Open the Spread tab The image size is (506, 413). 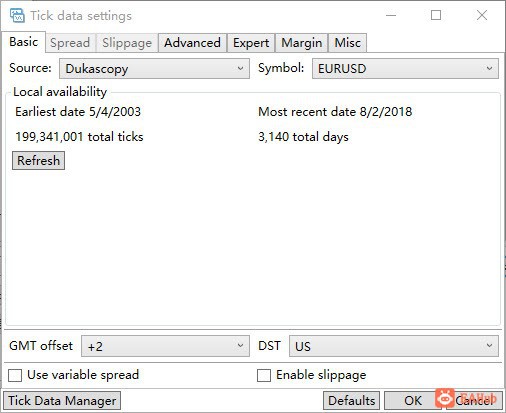point(70,43)
